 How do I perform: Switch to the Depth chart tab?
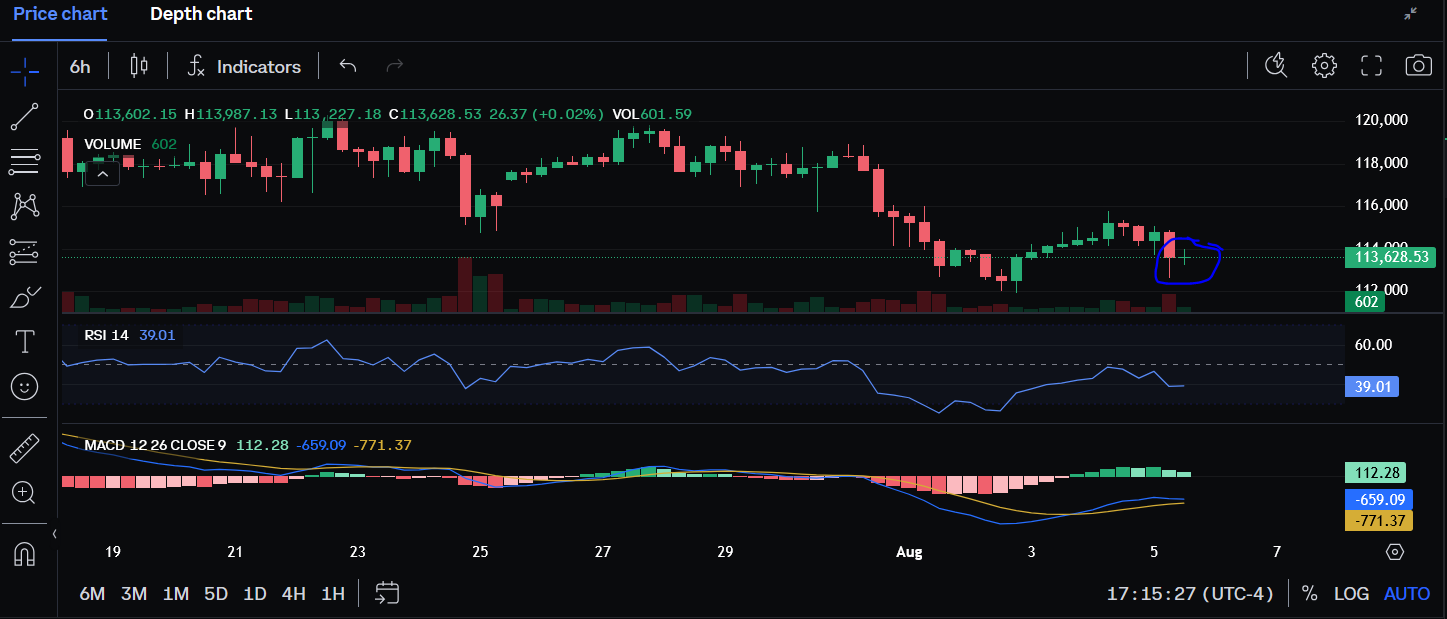[201, 14]
